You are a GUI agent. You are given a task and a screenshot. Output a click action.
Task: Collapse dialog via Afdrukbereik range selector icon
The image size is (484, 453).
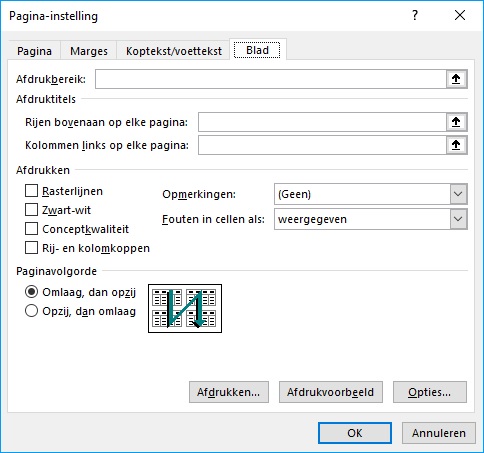coord(456,79)
